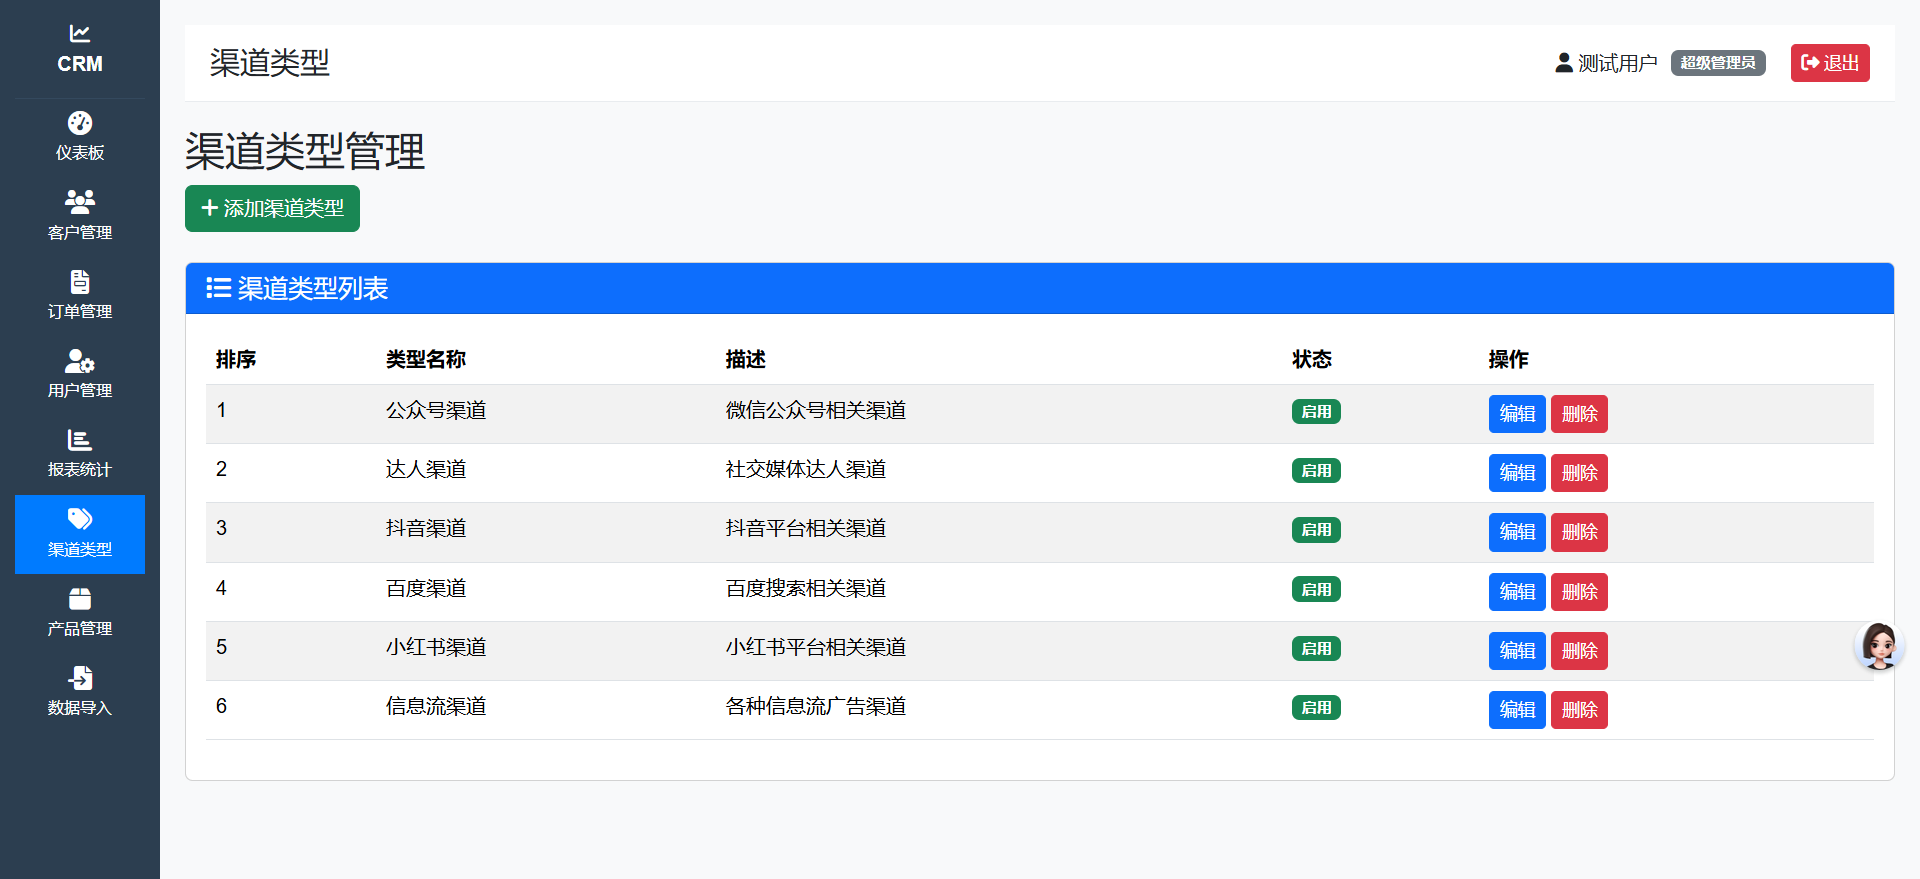Log out using the 退出 button
The width and height of the screenshot is (1920, 879).
(x=1829, y=63)
